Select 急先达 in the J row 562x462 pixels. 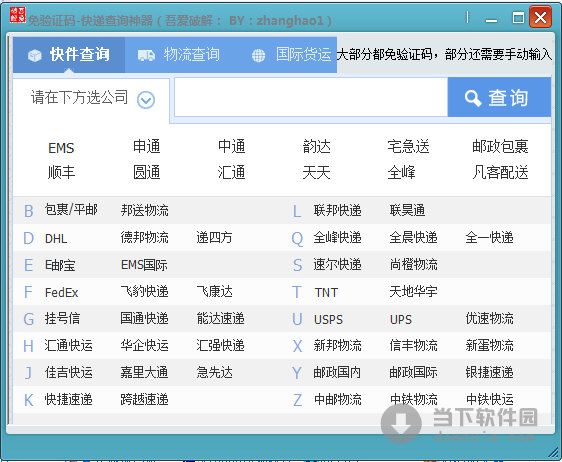[214, 372]
